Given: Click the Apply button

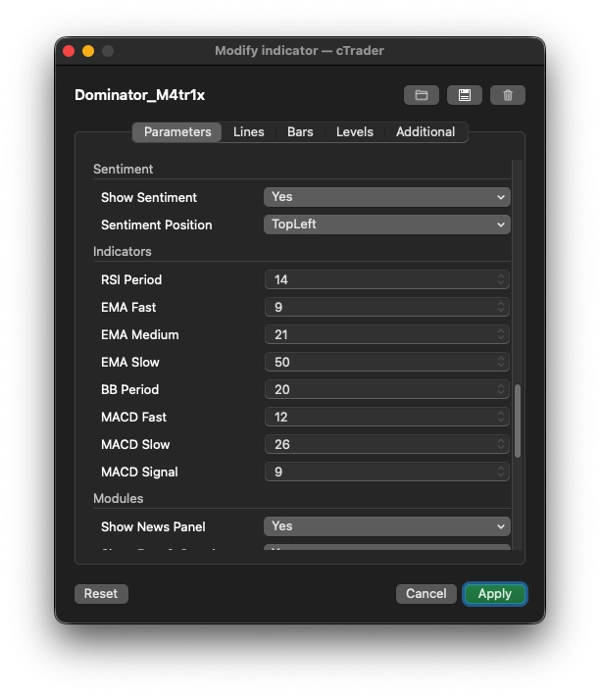Looking at the screenshot, I should click(495, 593).
